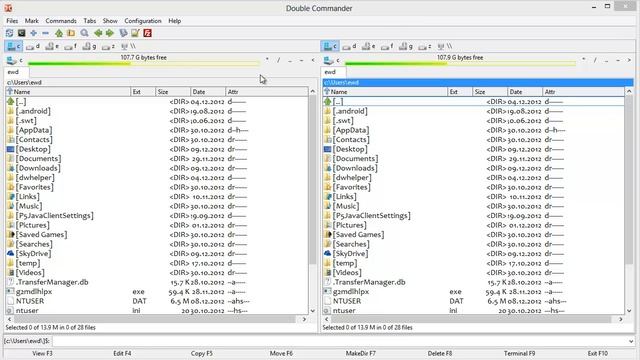
Task: Select drive c in the left drive bar
Action: coord(13,47)
